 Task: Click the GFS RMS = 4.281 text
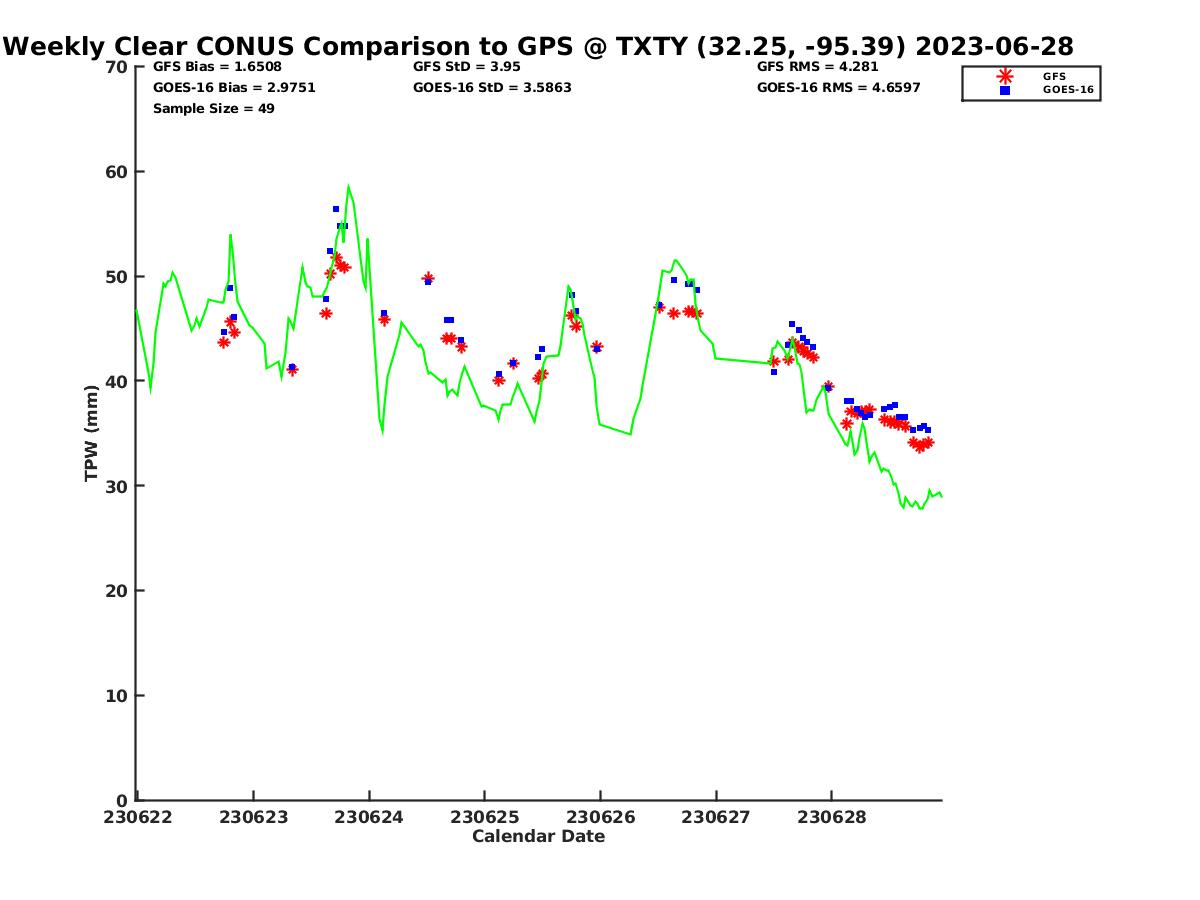point(817,67)
